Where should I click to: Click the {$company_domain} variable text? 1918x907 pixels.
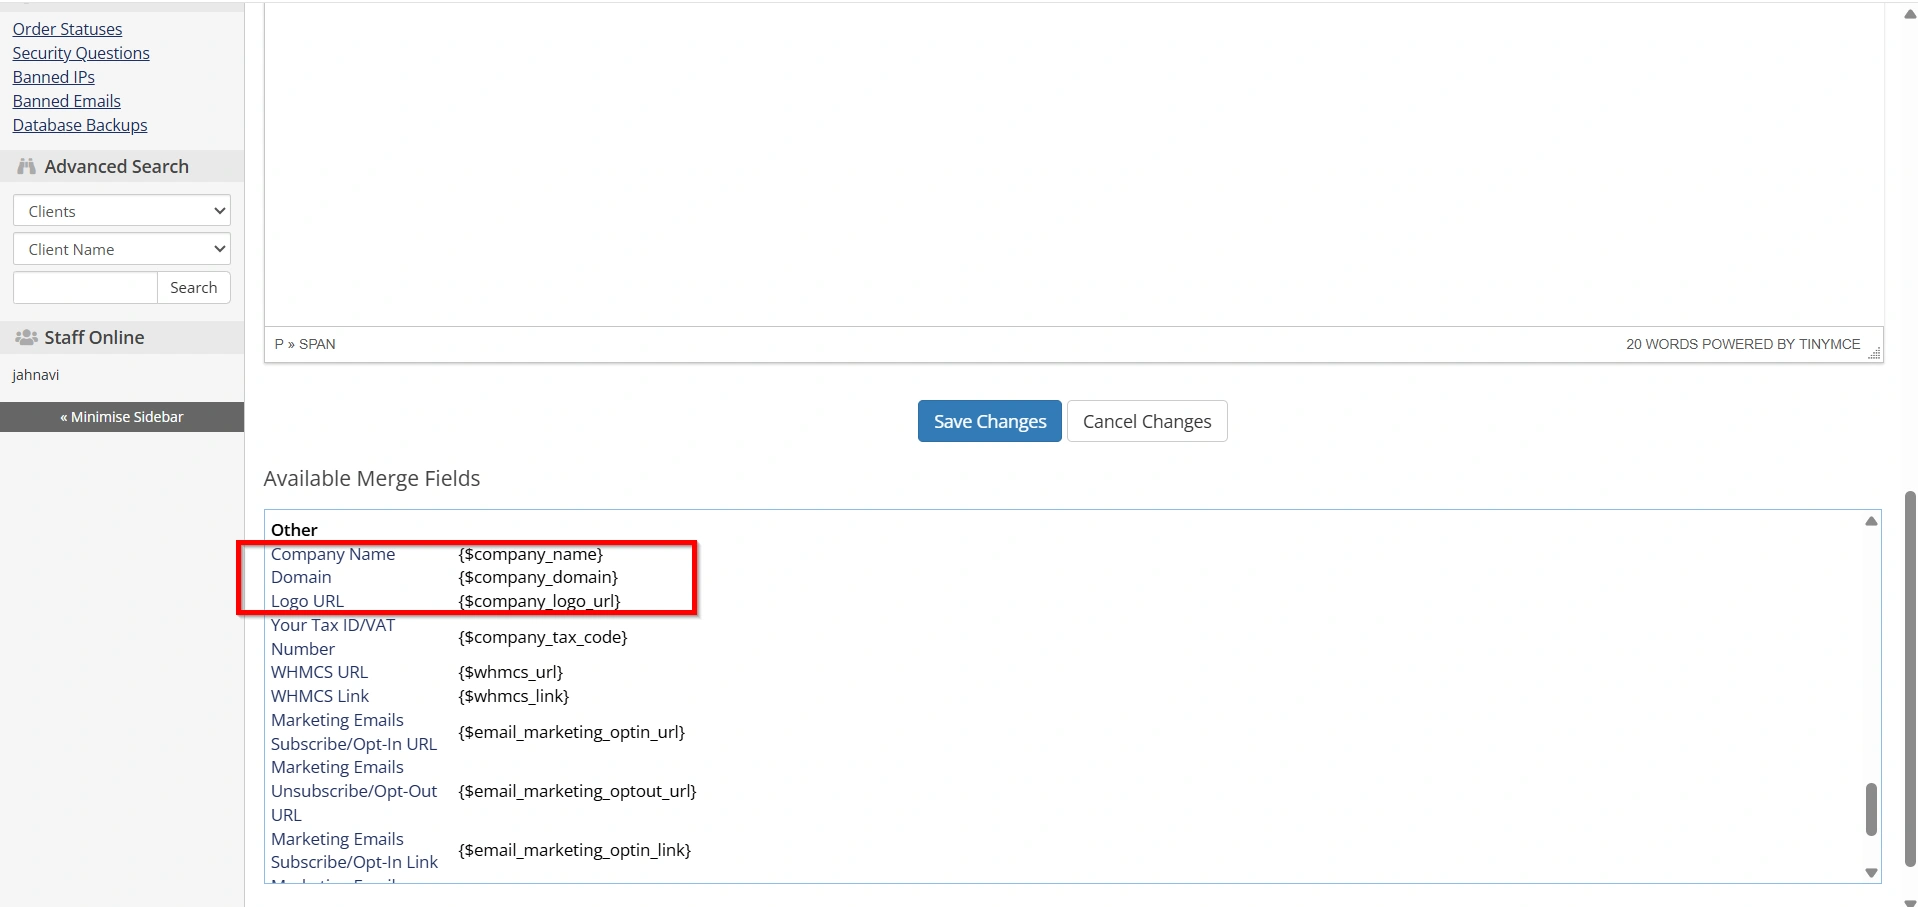[x=538, y=577]
